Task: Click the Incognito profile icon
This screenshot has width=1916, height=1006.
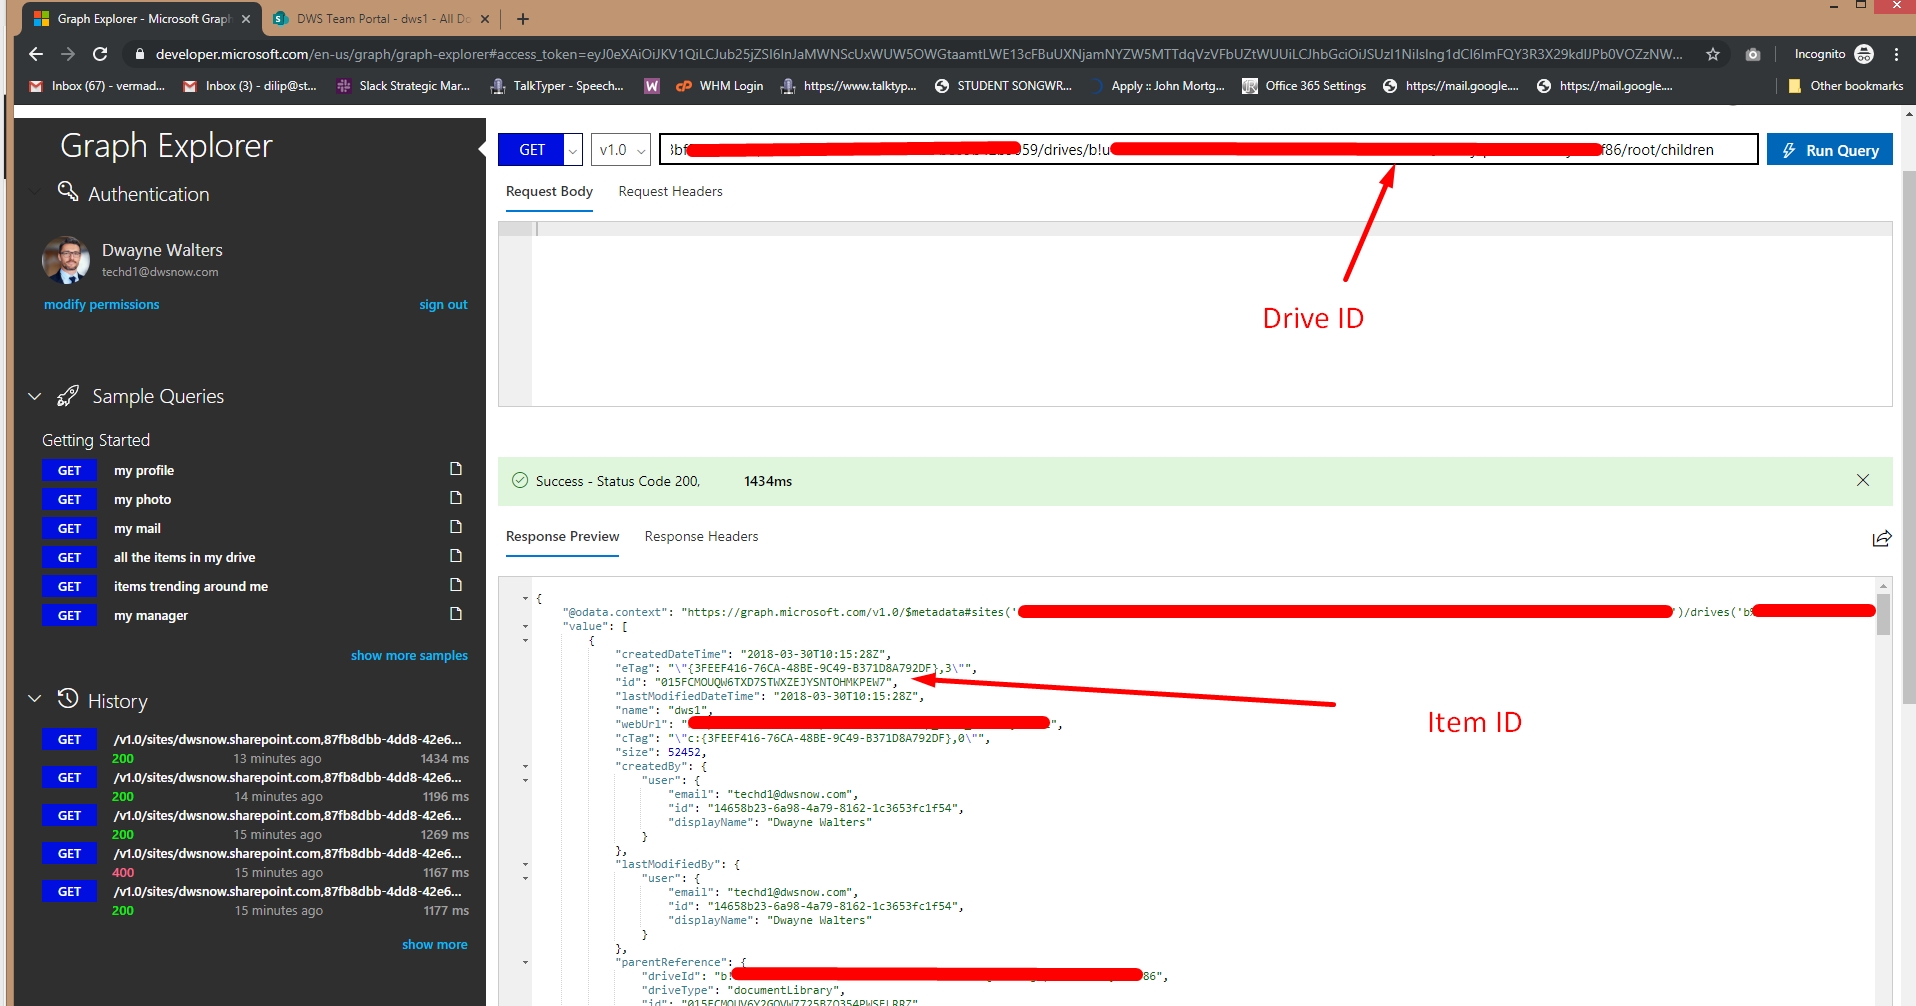Action: click(x=1864, y=54)
